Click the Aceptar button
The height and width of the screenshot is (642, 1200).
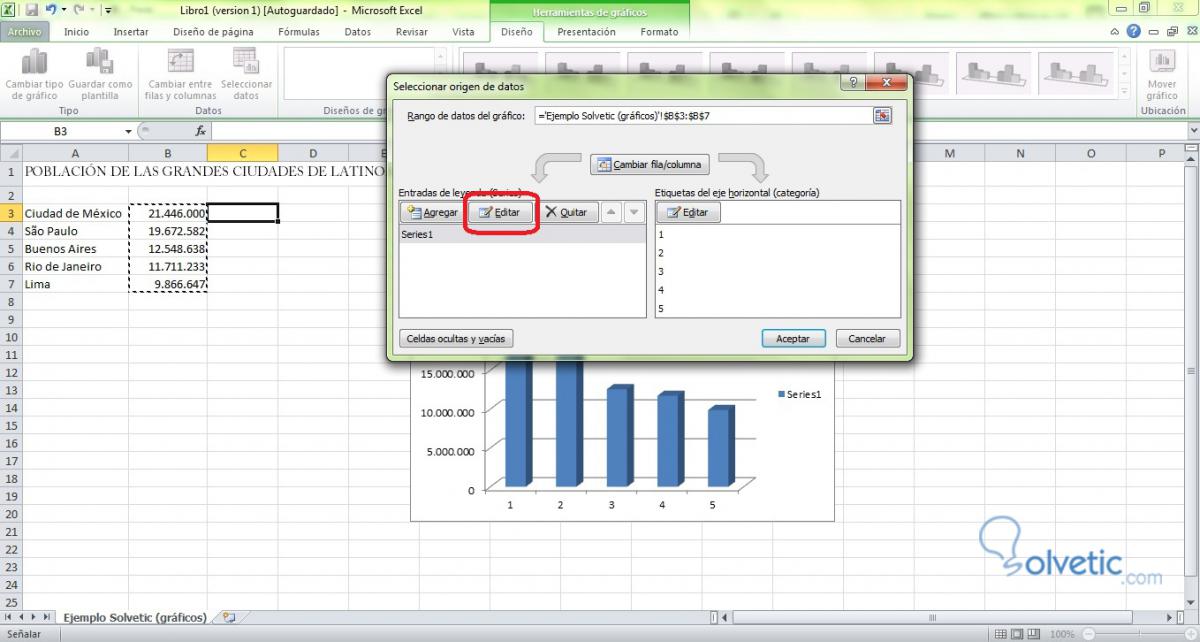[793, 338]
